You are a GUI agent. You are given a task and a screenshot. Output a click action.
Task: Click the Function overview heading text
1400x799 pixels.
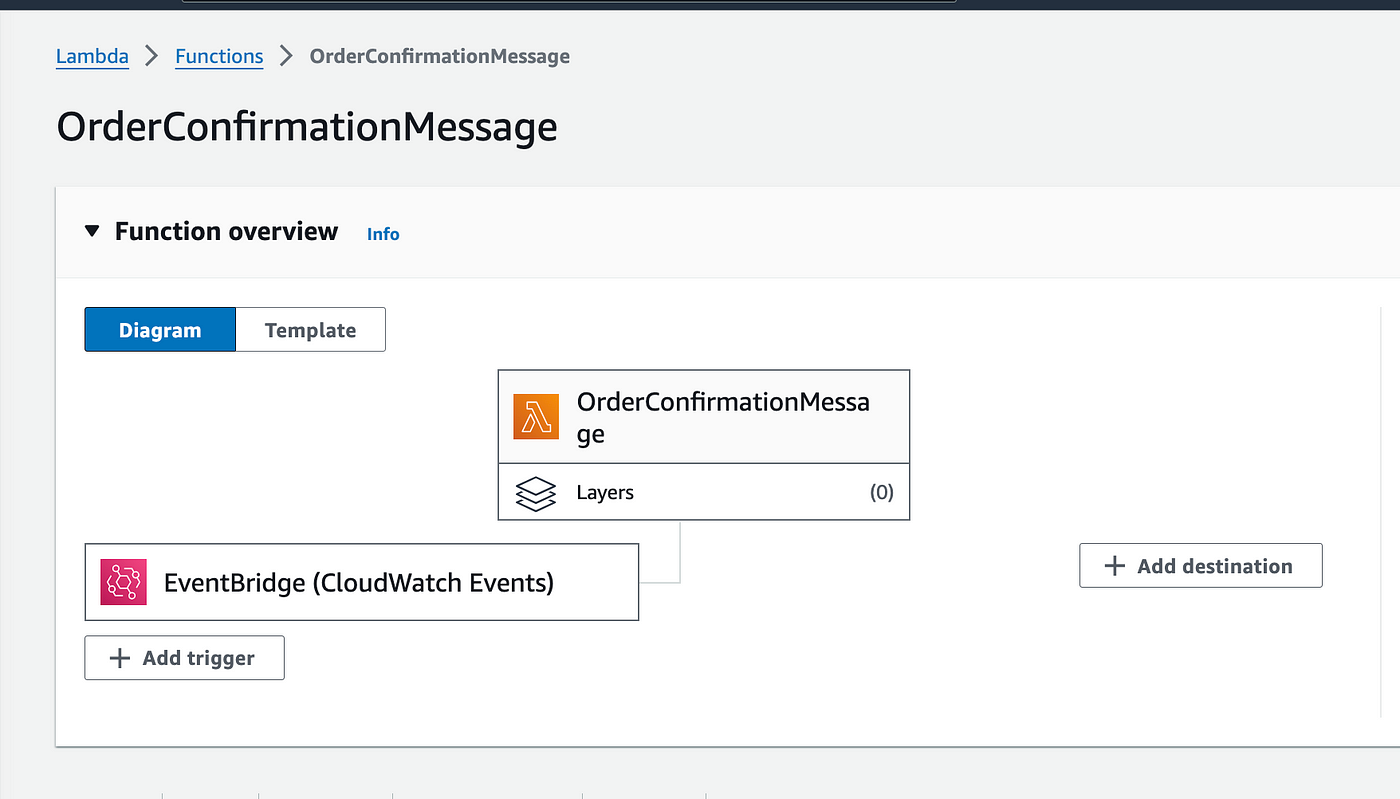[227, 231]
